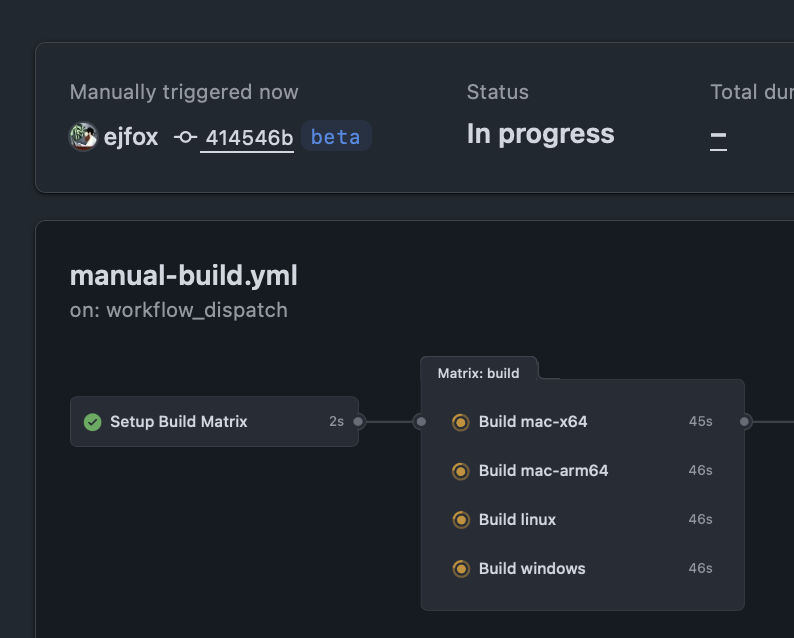Click in-progress status icon for Build linux
The image size is (794, 638).
pos(461,520)
